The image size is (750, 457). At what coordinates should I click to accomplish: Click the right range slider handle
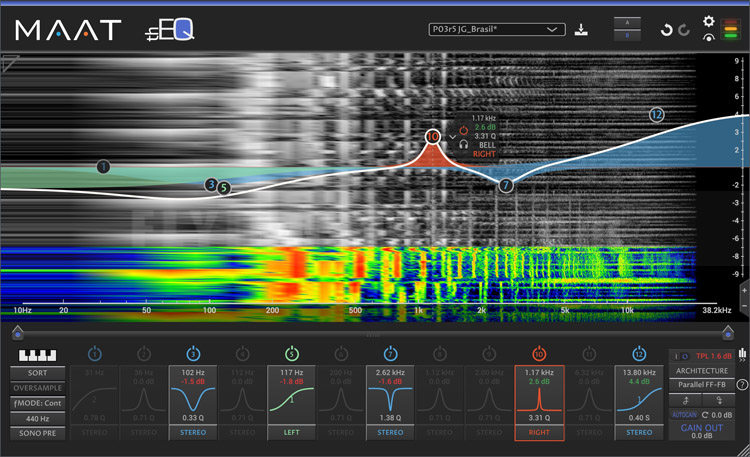(728, 332)
